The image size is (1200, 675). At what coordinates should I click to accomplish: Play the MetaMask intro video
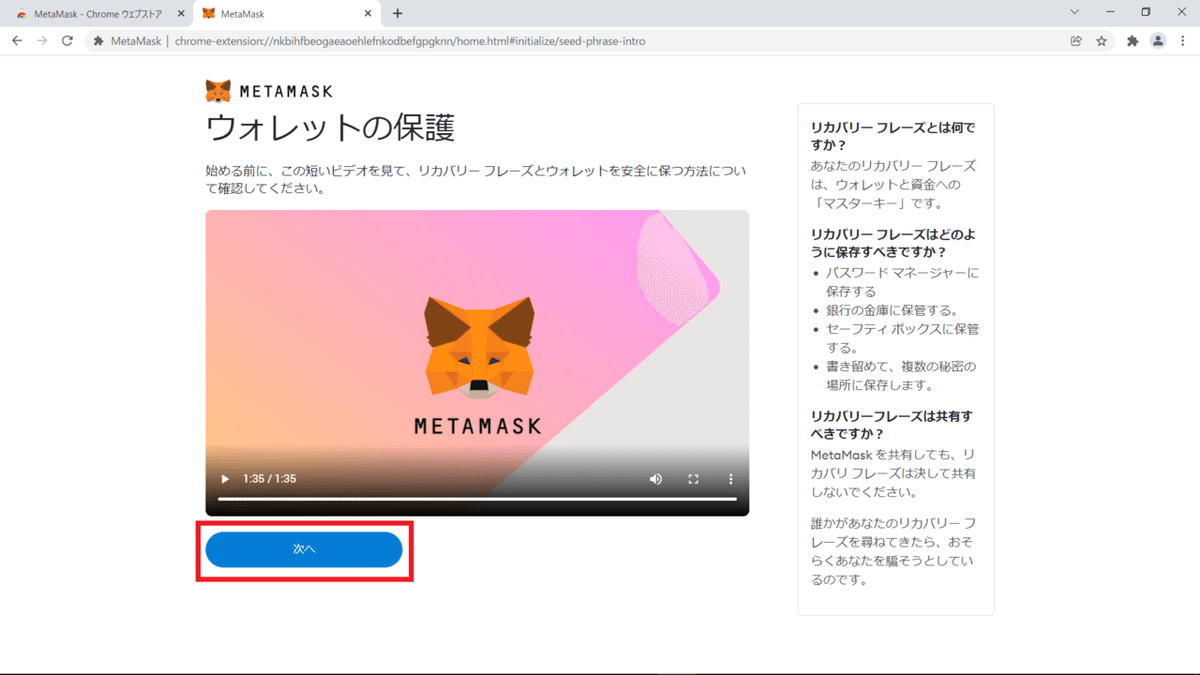(x=225, y=479)
